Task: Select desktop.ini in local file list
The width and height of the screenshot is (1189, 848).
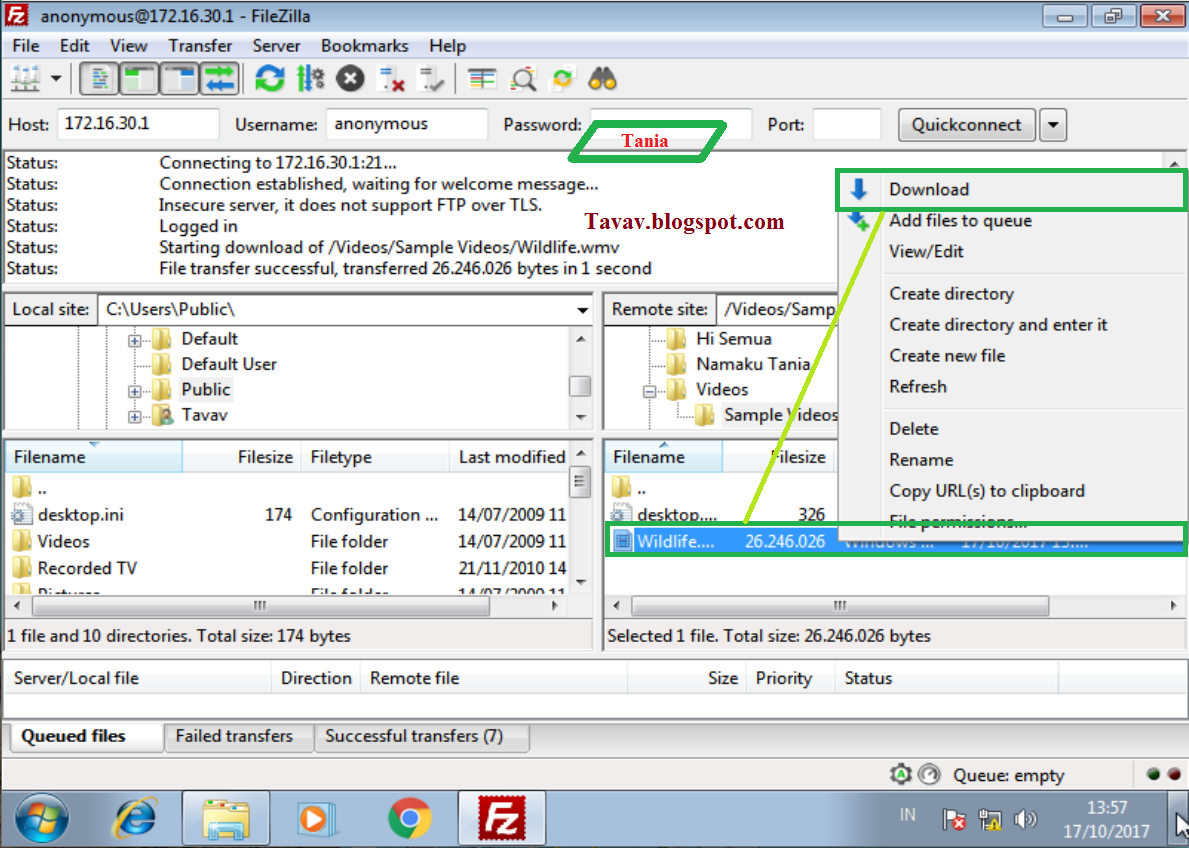Action: tap(80, 515)
